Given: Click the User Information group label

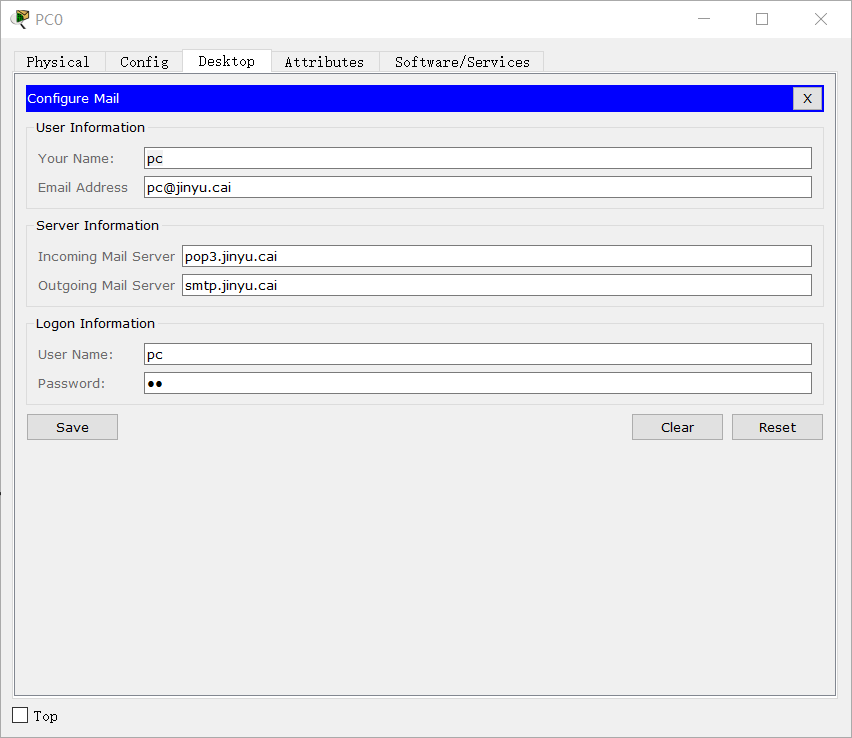Looking at the screenshot, I should click(x=90, y=128).
